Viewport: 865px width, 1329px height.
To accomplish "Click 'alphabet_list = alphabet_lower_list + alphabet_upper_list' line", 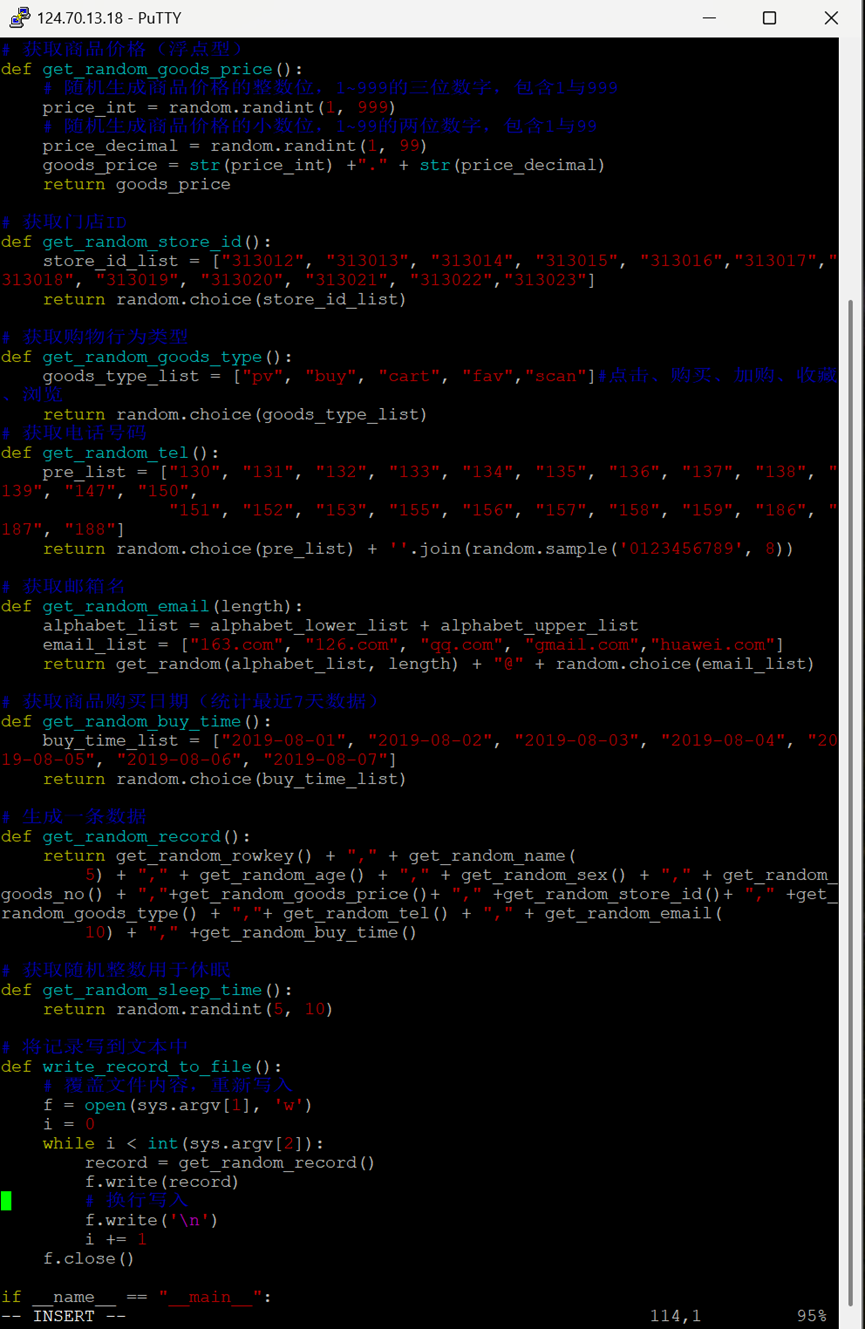I will pyautogui.click(x=341, y=626).
